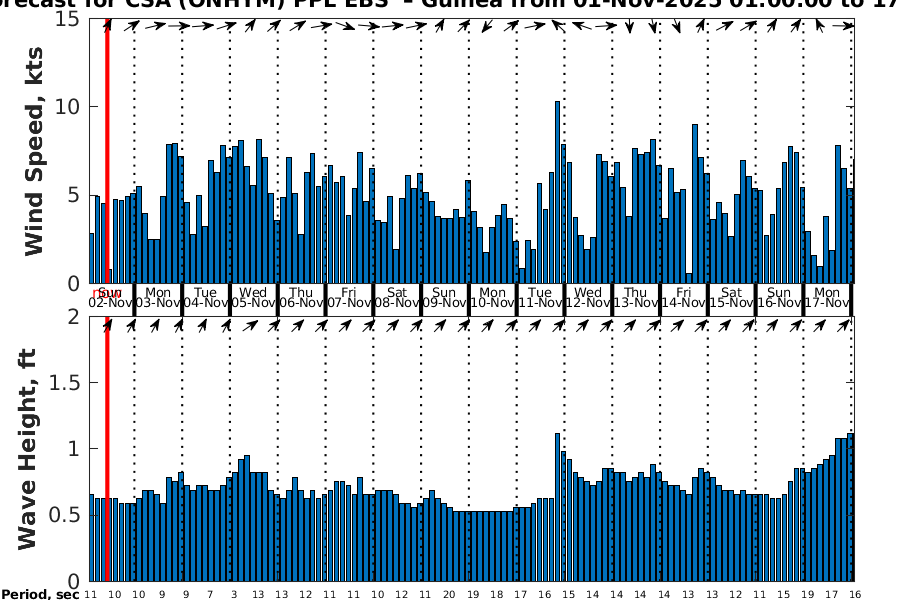The height and width of the screenshot is (600, 900).
Task: Click last wave direction arrow at right edge
Action: 849,325
